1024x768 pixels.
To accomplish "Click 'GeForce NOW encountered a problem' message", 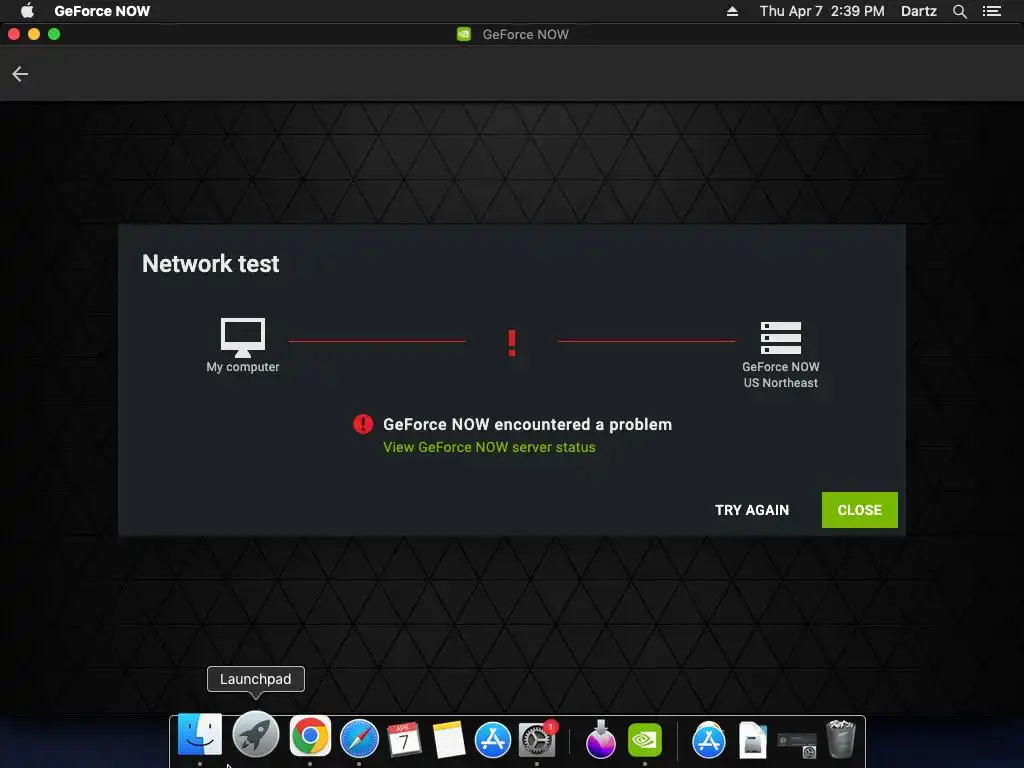I will (x=528, y=424).
